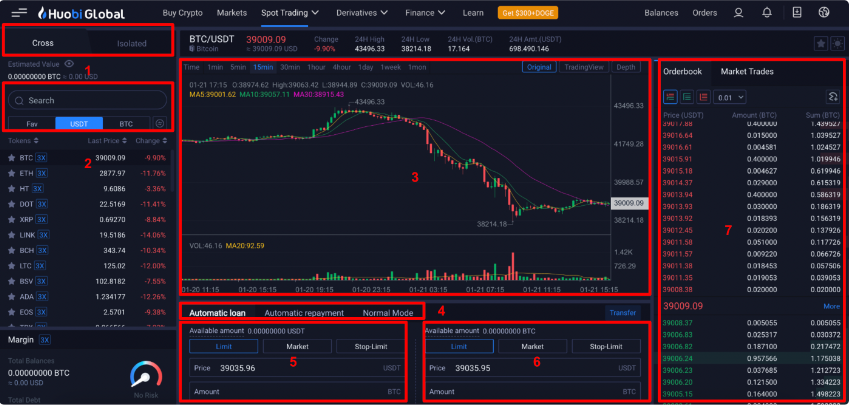Open the globe language icon
Image resolution: width=851 pixels, height=407 pixels.
click(x=825, y=12)
